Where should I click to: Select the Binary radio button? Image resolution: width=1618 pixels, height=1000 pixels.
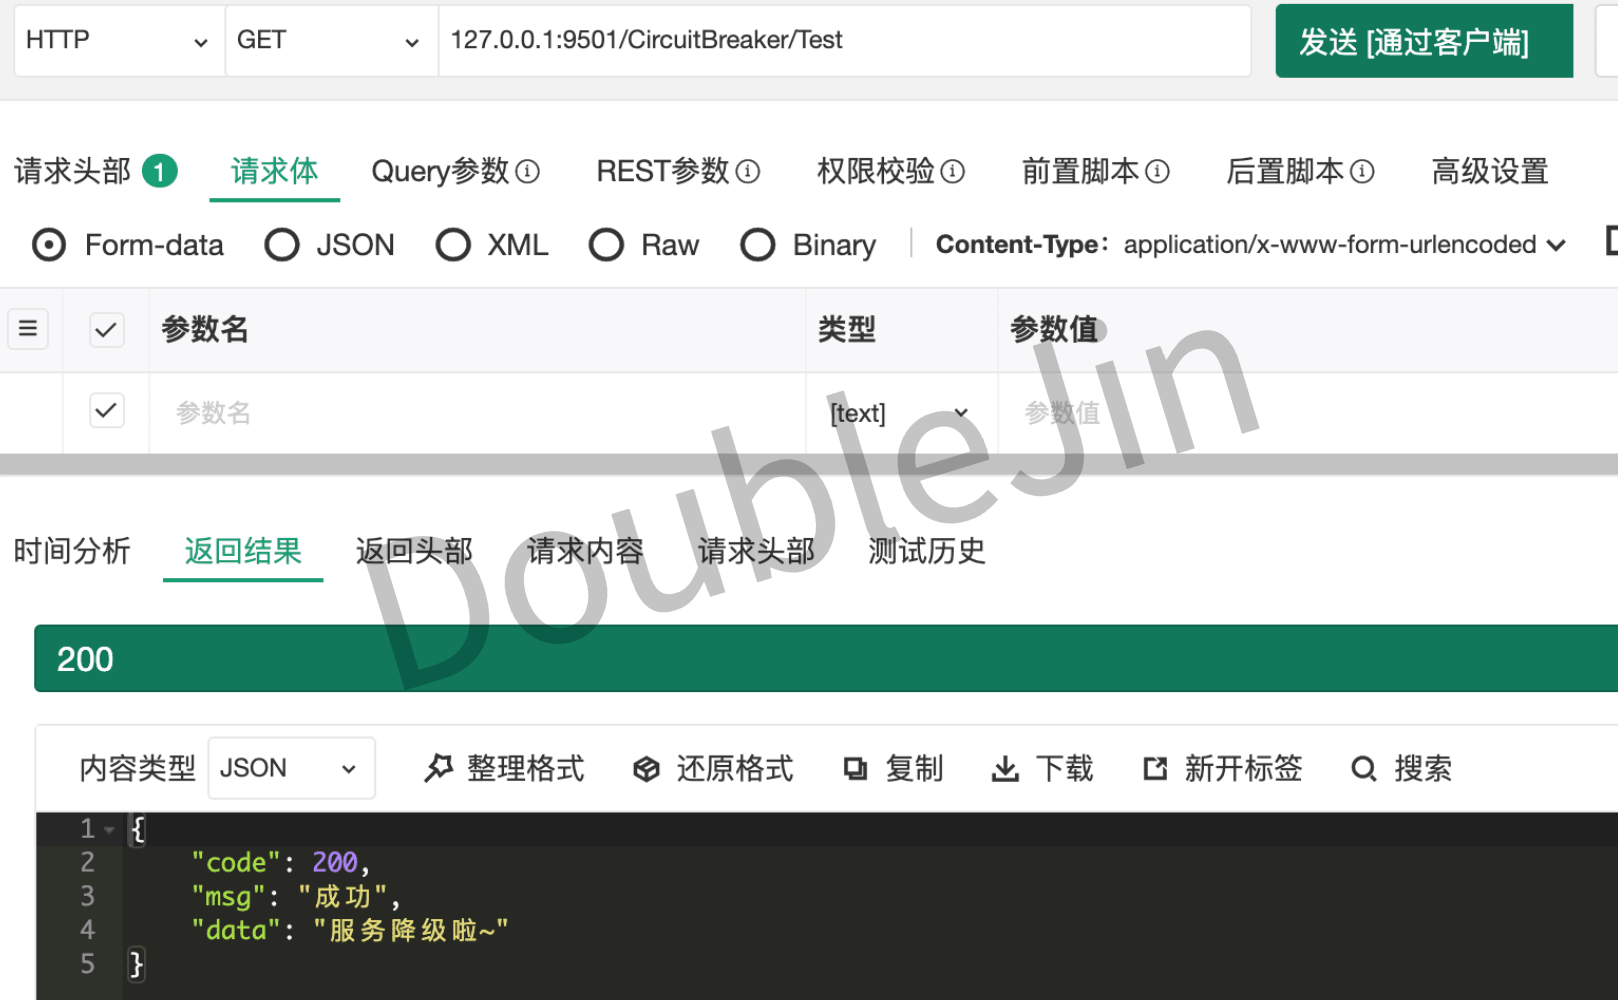tap(758, 245)
